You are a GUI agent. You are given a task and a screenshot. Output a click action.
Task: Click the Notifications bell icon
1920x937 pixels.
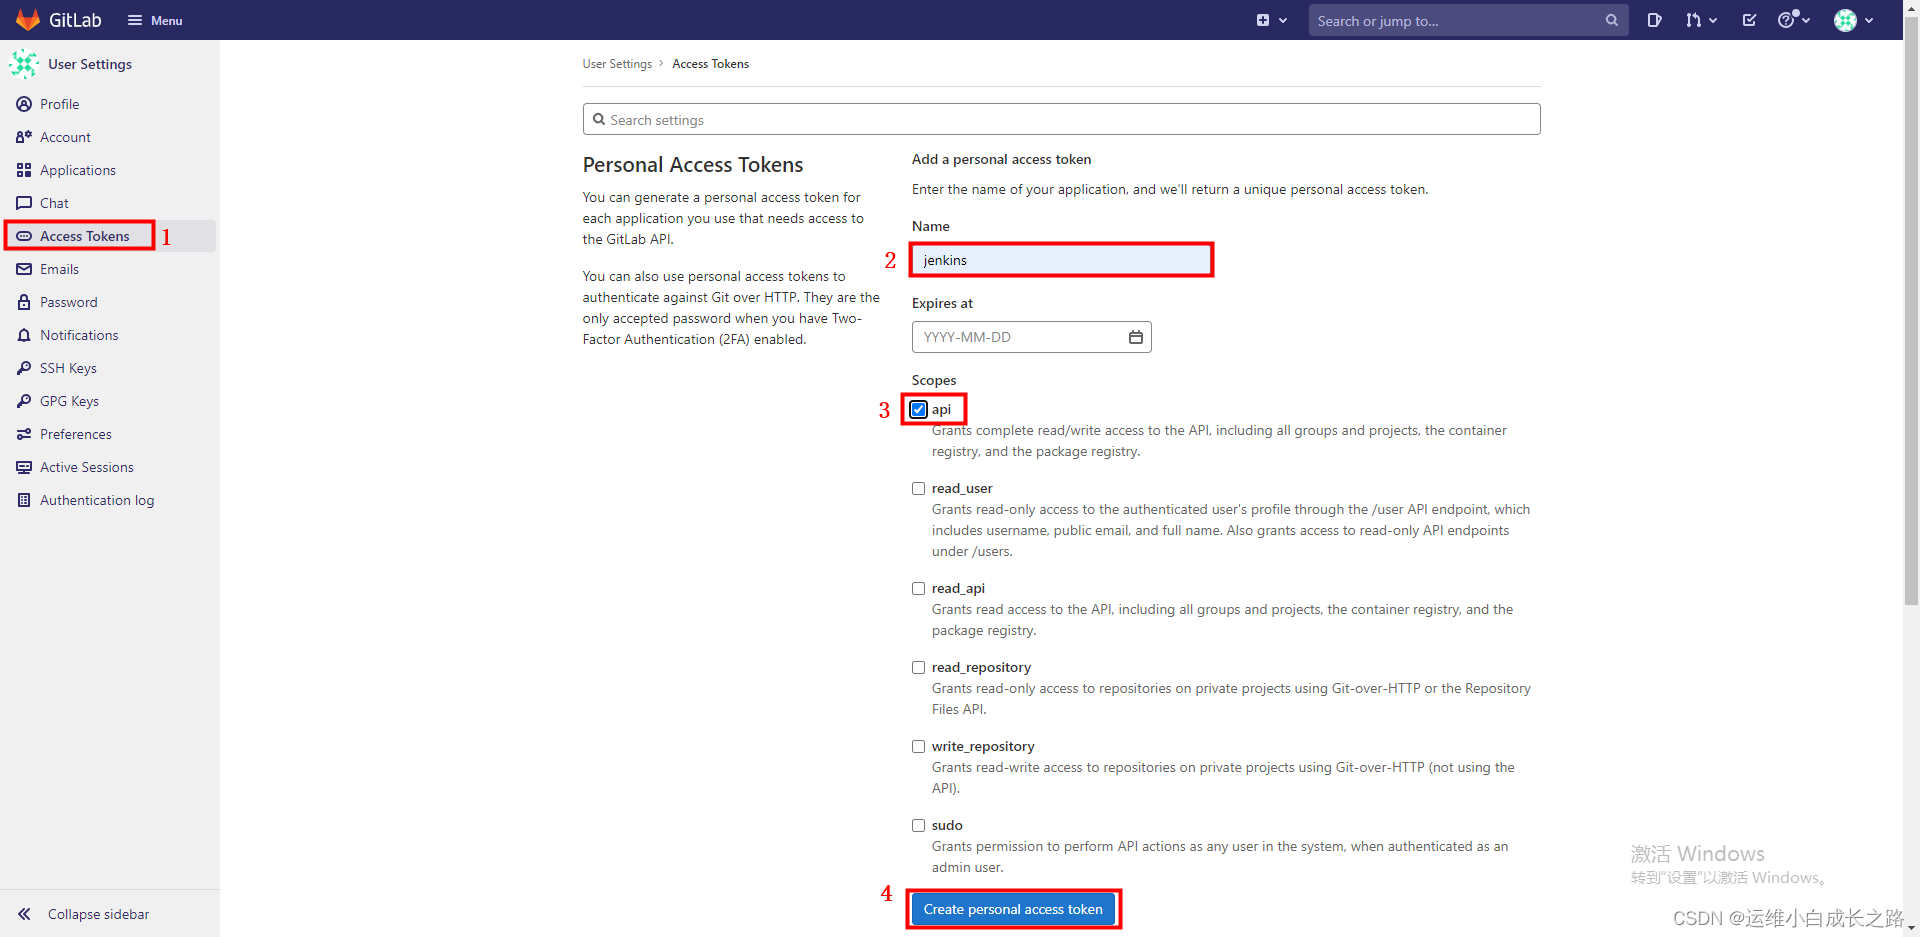coord(24,335)
